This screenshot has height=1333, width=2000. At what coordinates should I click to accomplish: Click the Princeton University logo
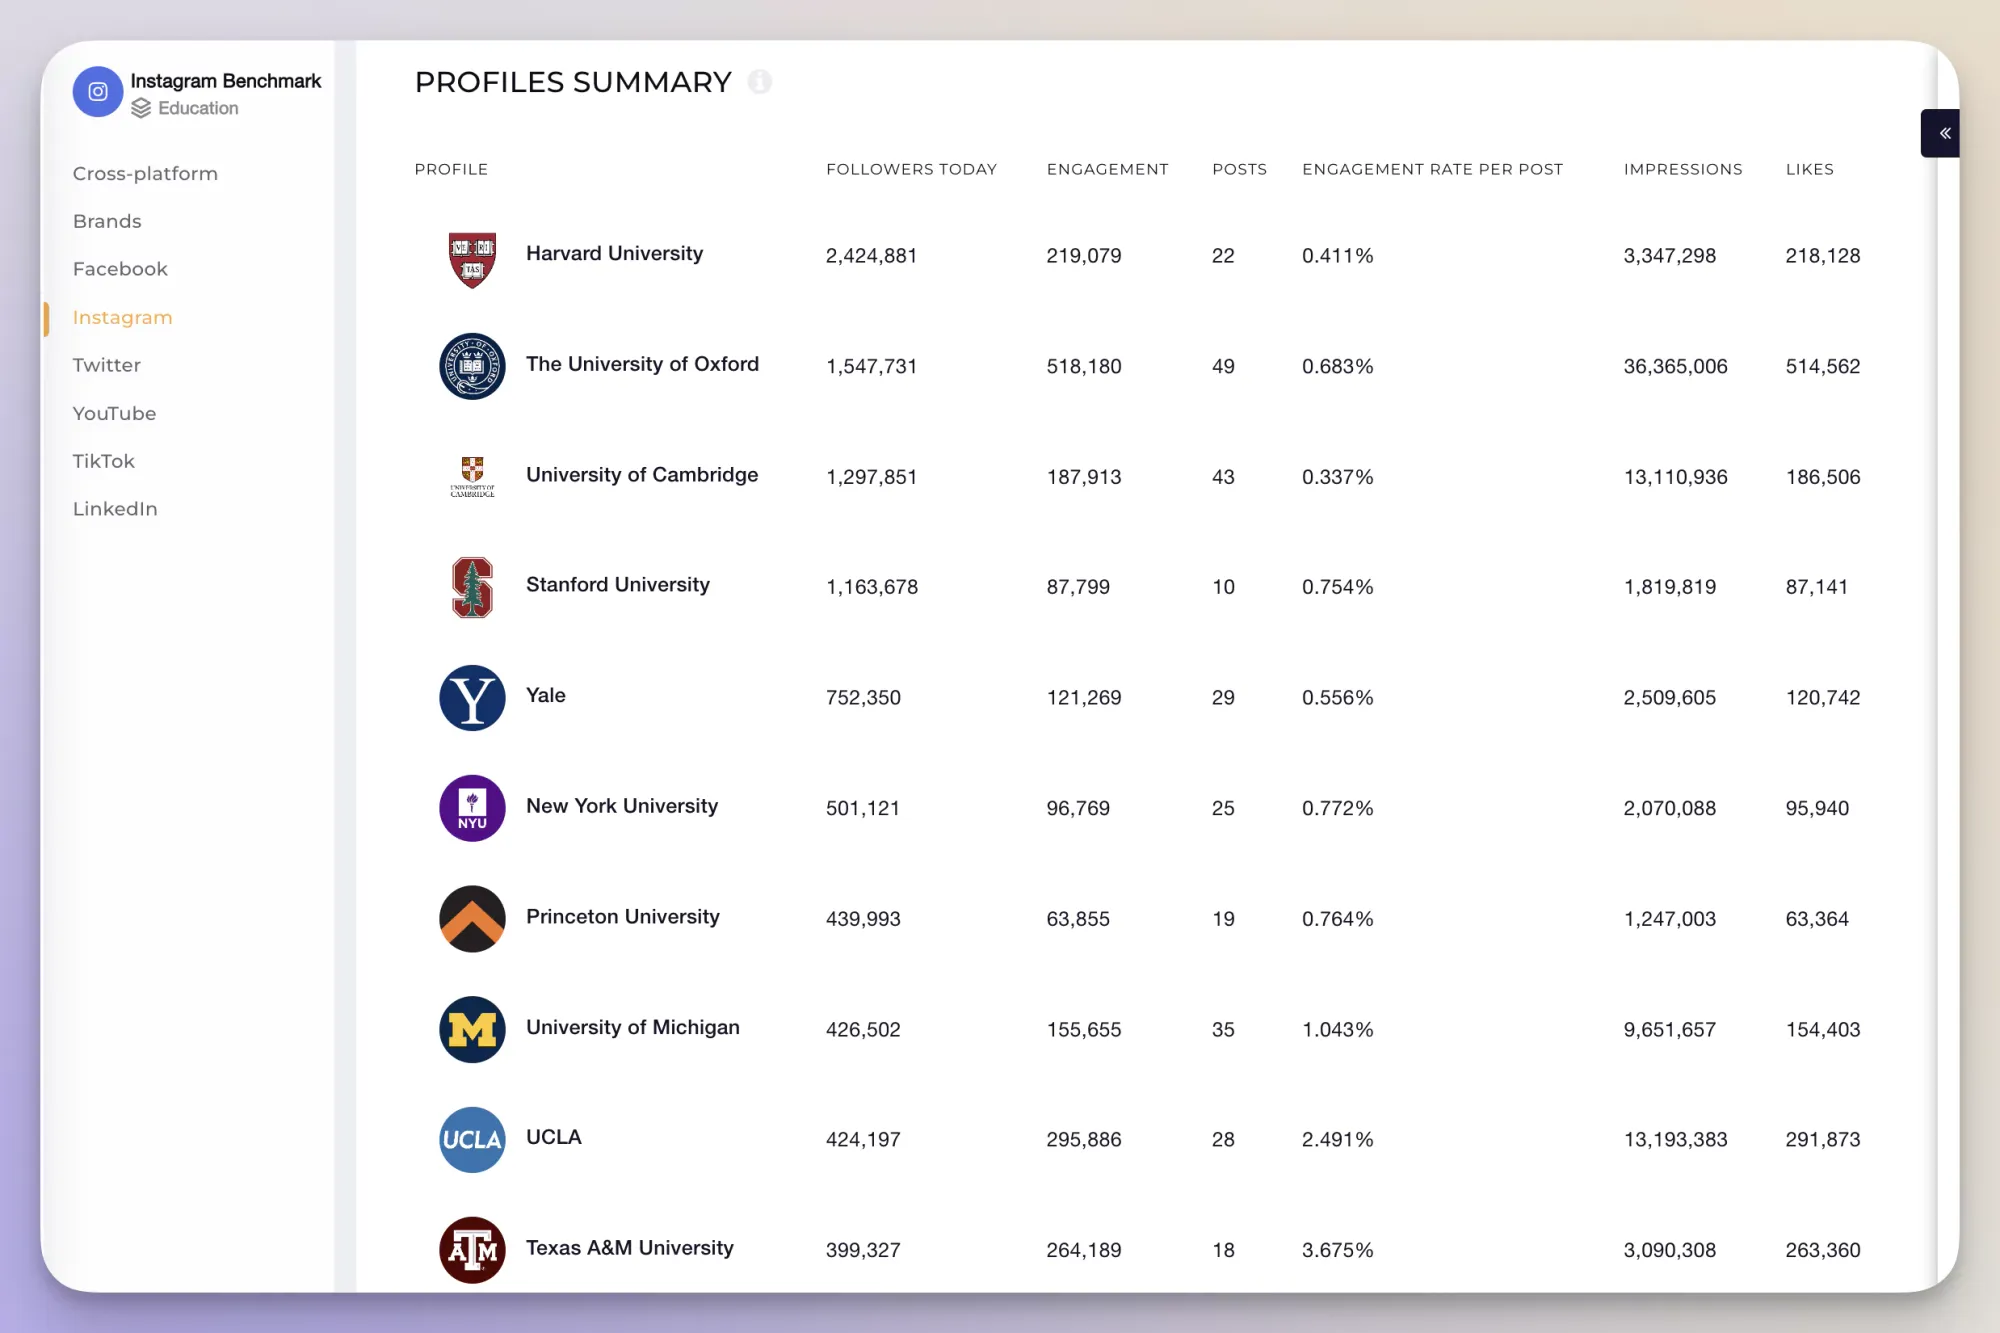(472, 919)
